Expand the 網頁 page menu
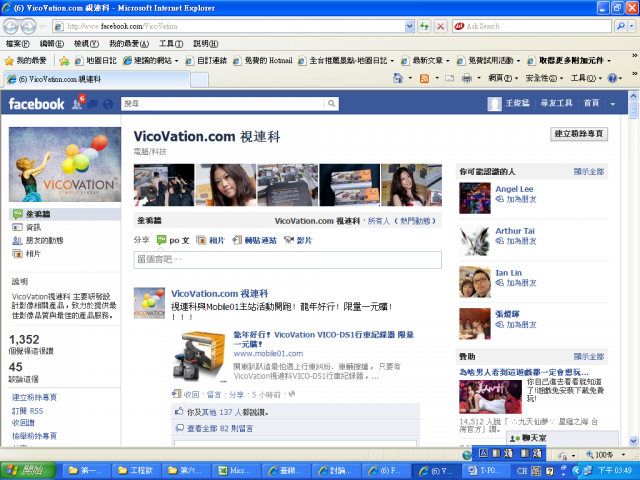 [x=503, y=78]
